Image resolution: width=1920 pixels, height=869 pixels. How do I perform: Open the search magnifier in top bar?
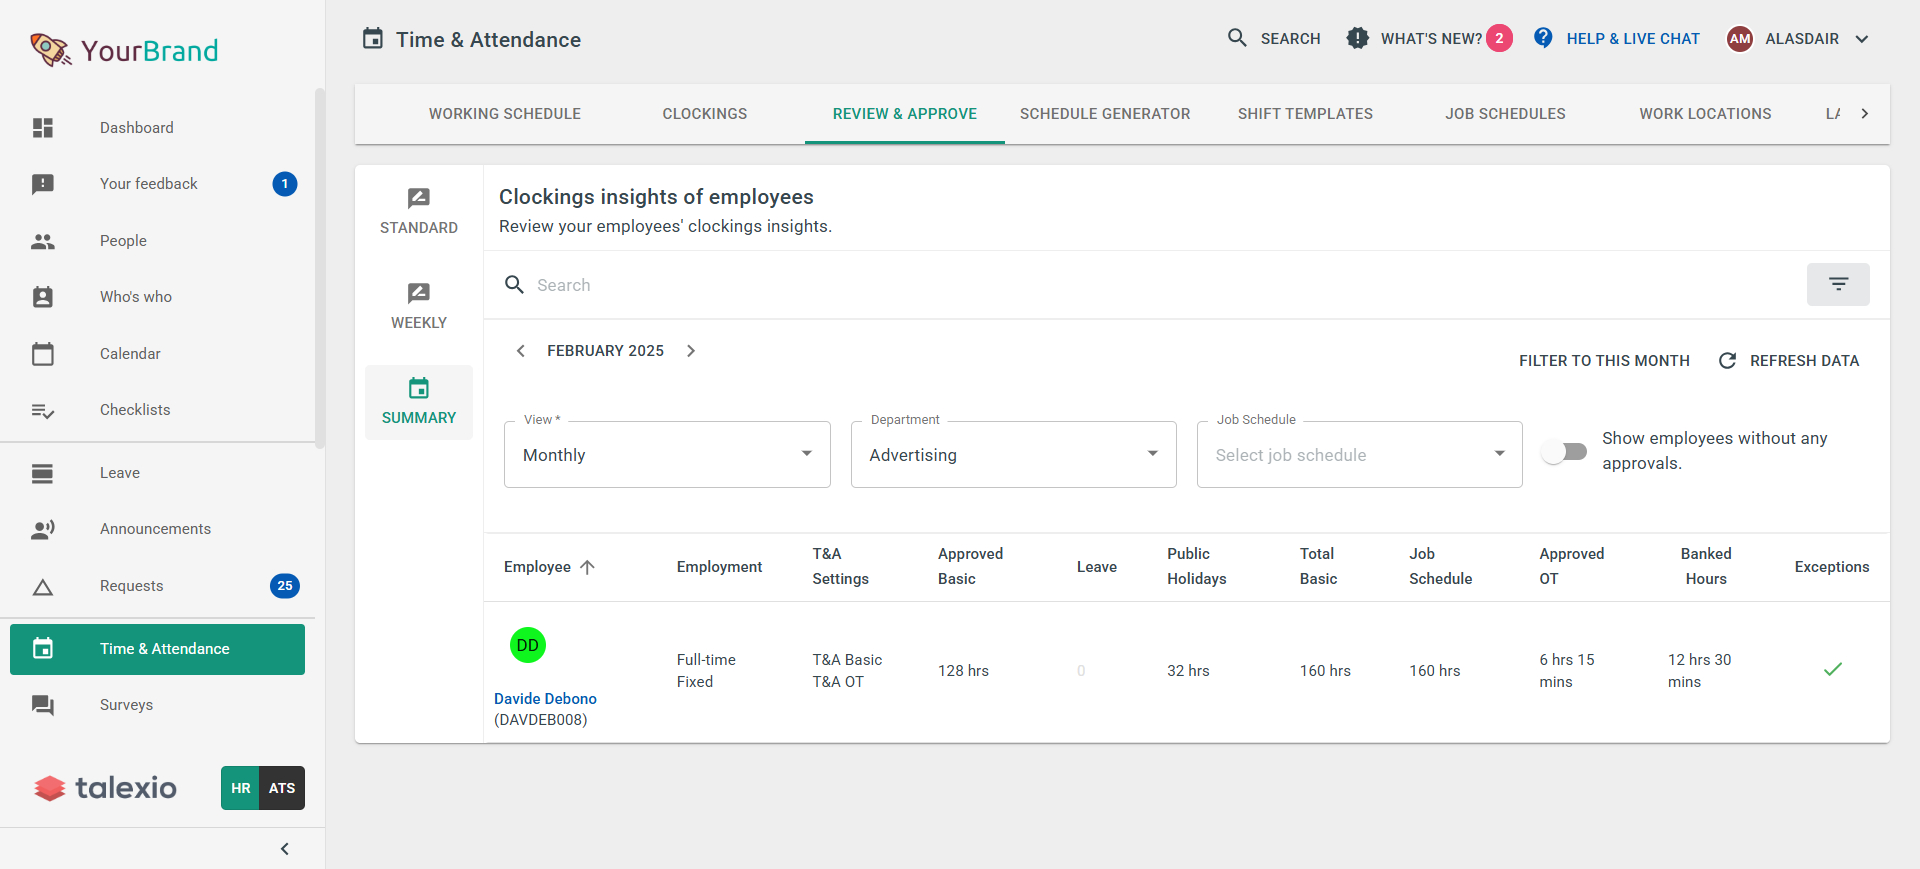pos(1237,39)
